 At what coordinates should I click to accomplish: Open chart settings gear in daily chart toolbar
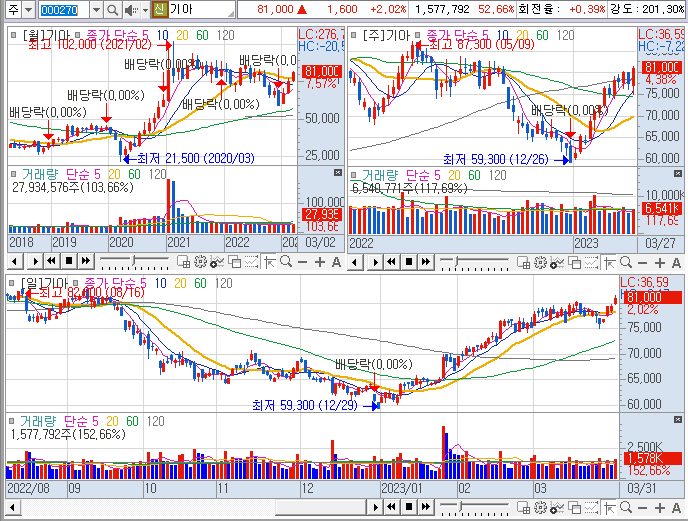(540, 507)
